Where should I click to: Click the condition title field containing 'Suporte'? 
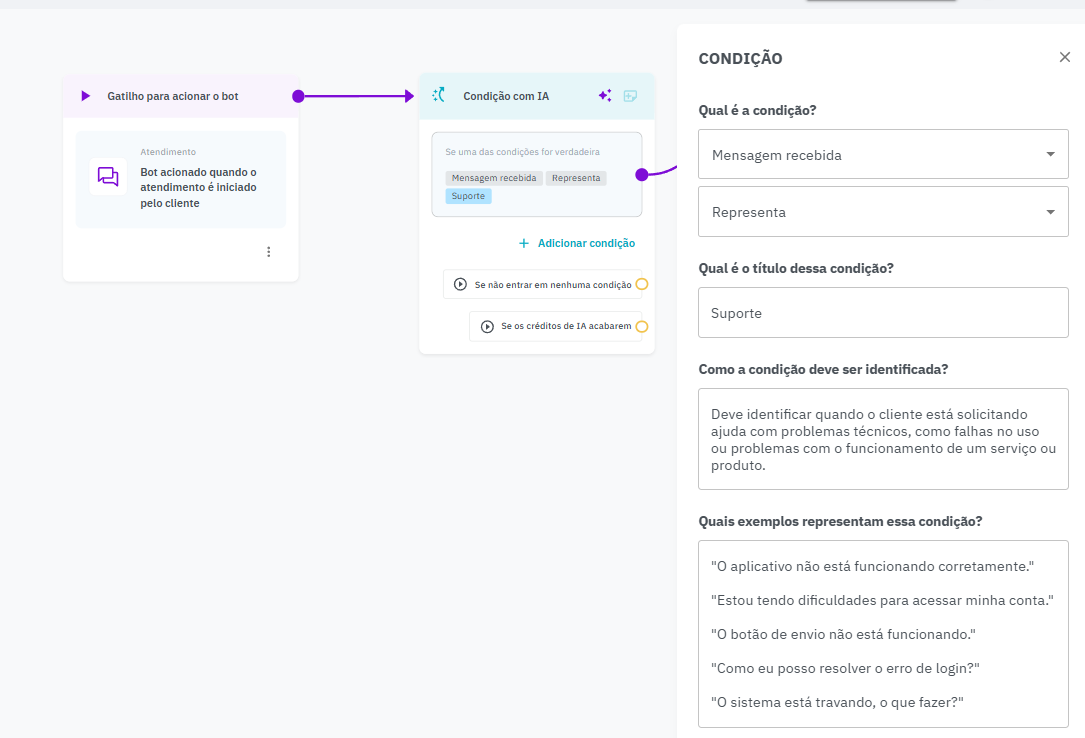pyautogui.click(x=883, y=313)
